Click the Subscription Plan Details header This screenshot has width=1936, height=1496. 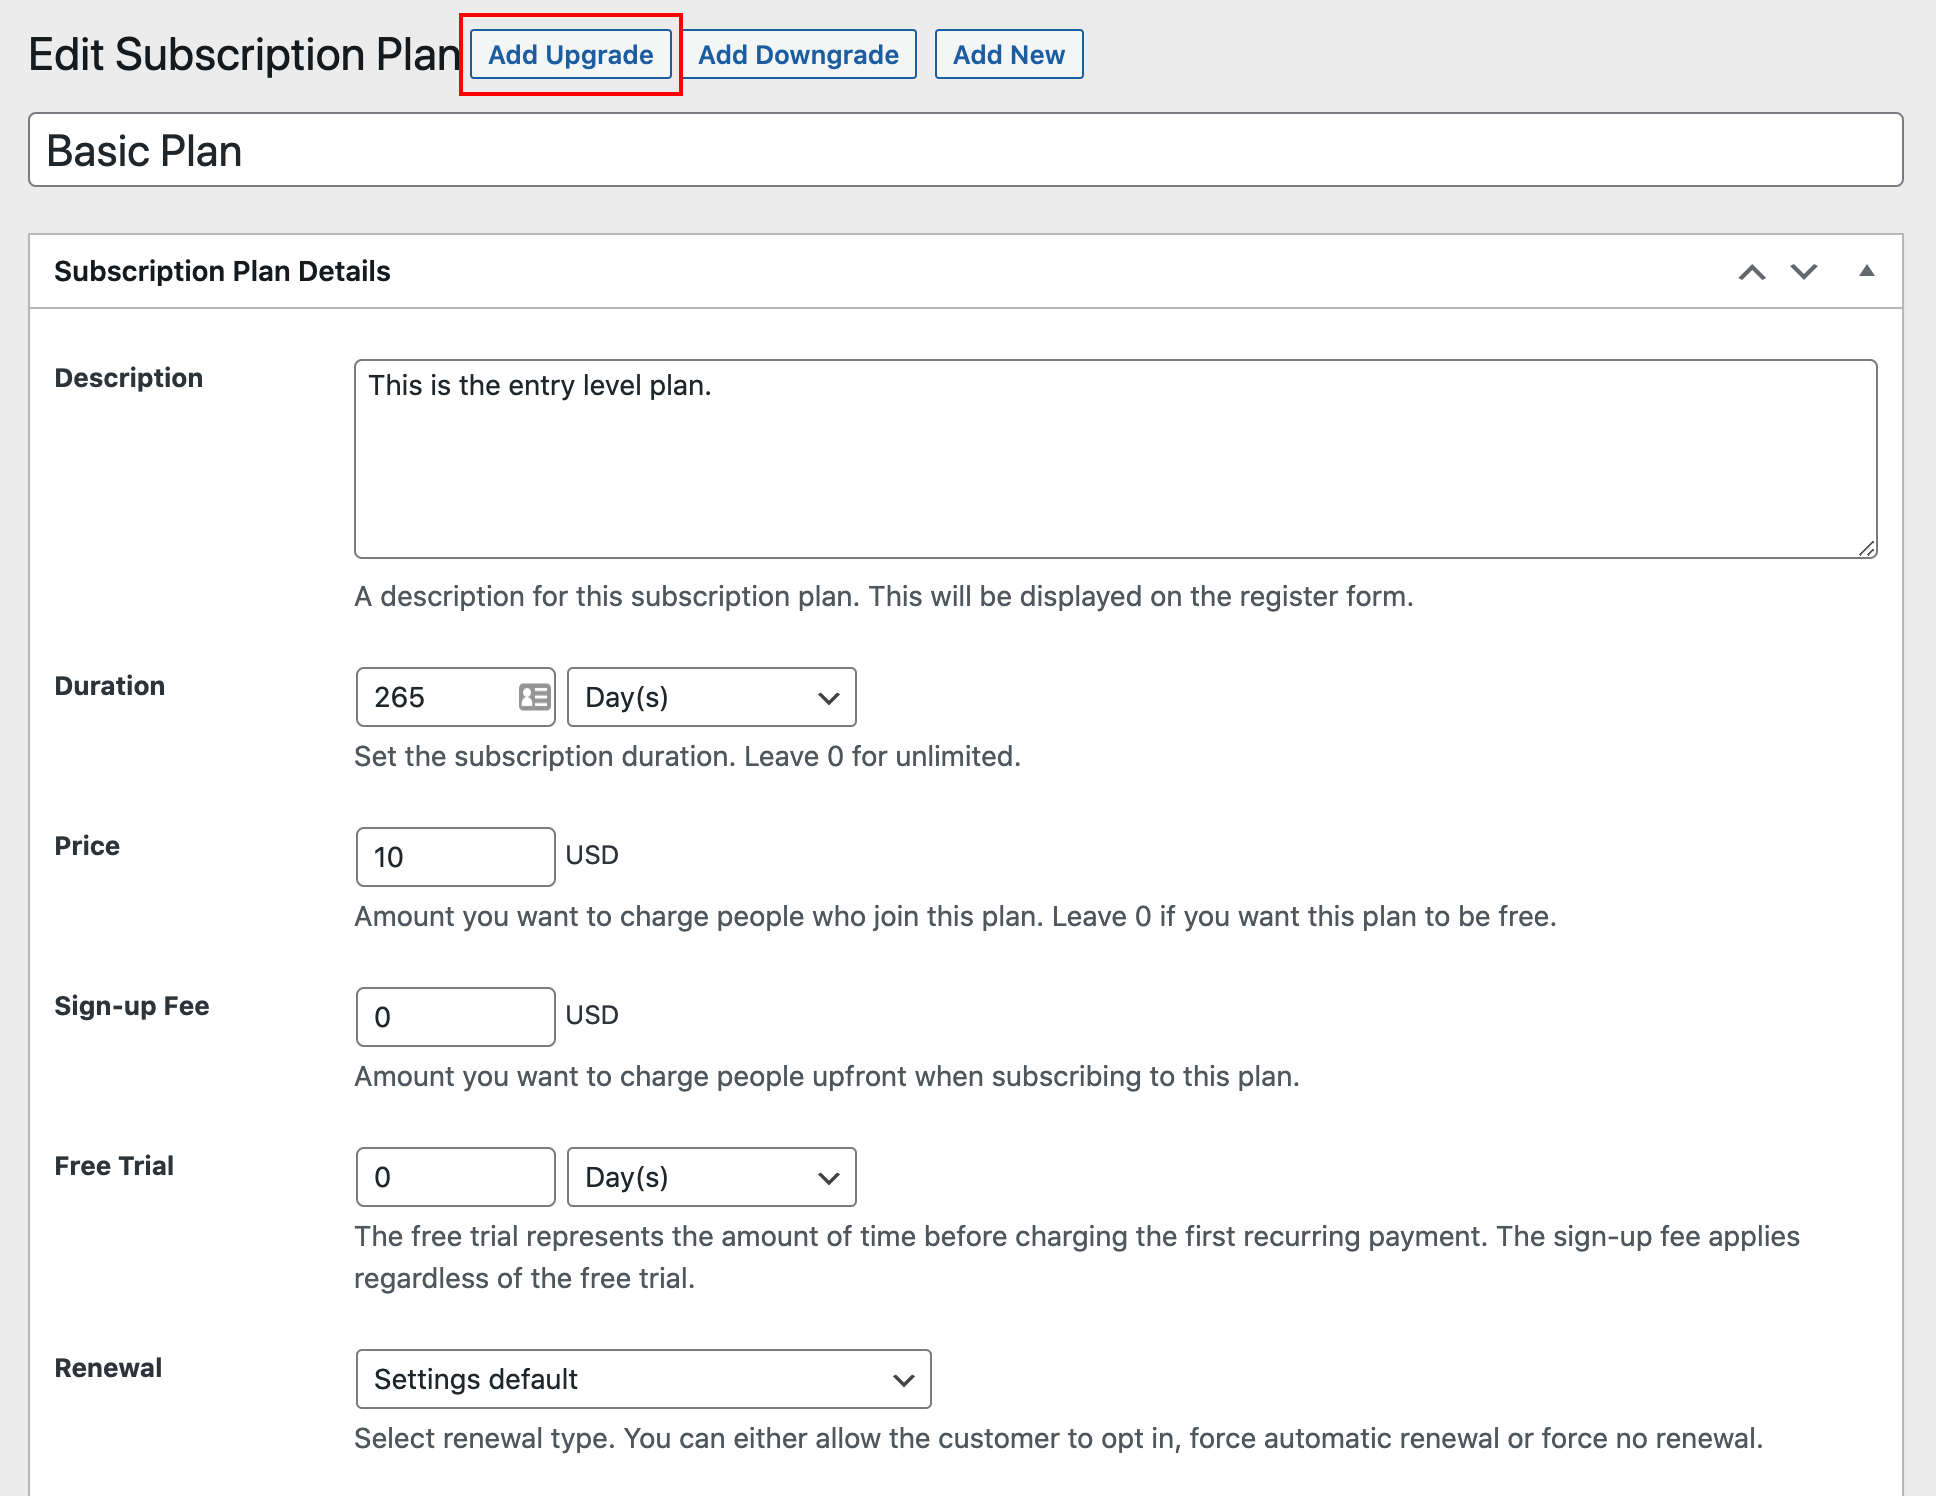[x=222, y=271]
